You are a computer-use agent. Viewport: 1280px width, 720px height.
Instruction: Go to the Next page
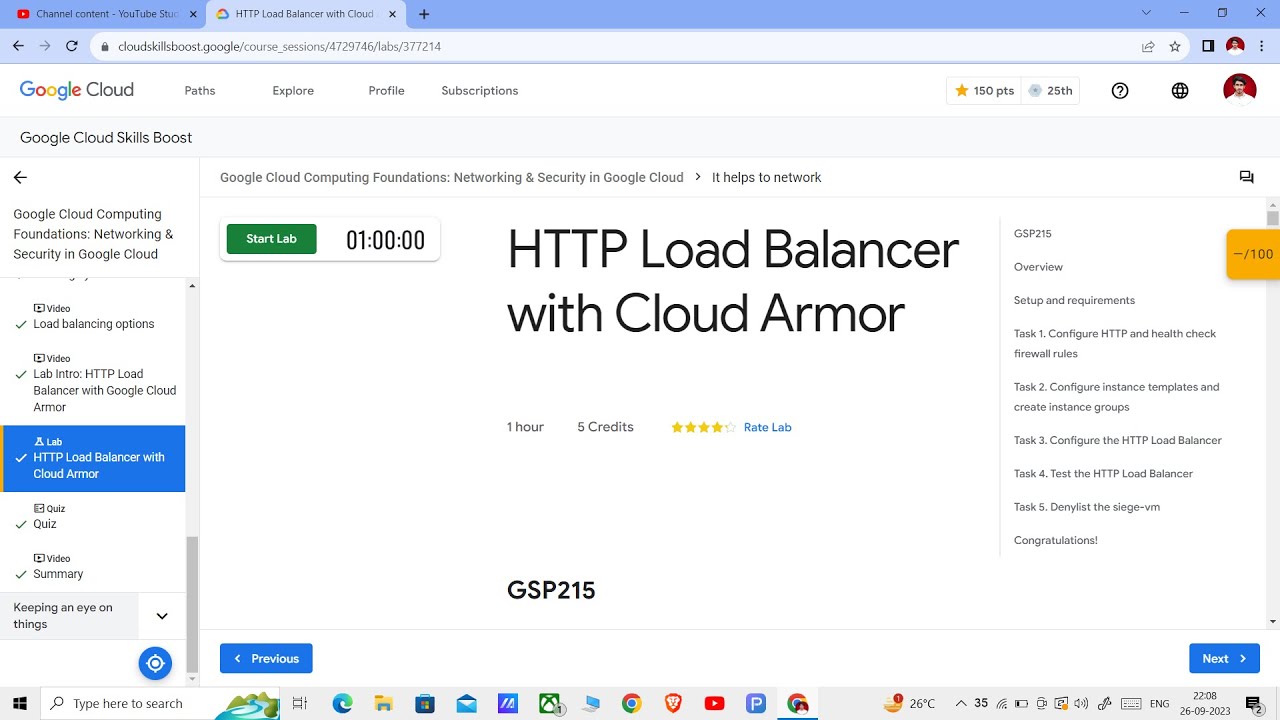1224,658
